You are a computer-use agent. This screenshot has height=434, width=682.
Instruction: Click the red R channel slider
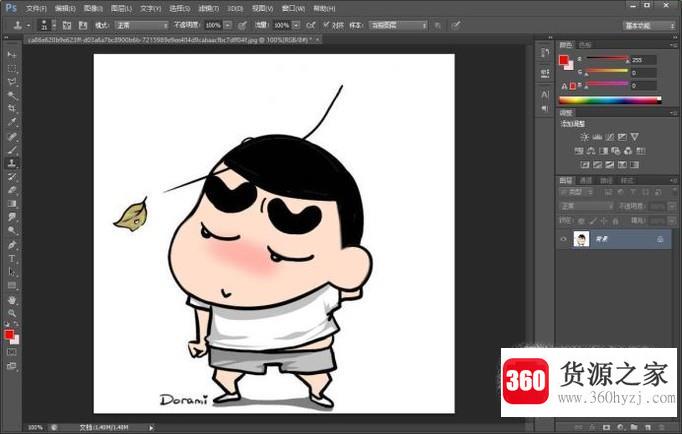607,59
